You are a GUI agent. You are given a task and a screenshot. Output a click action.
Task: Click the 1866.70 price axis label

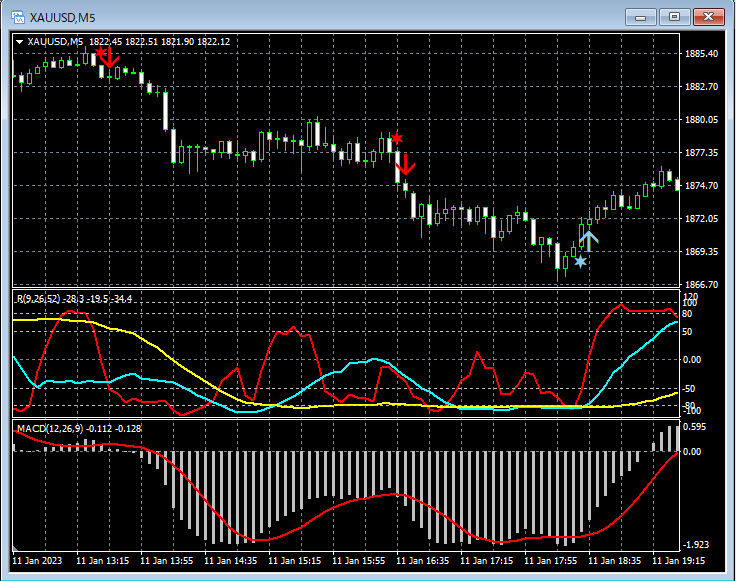[x=700, y=284]
